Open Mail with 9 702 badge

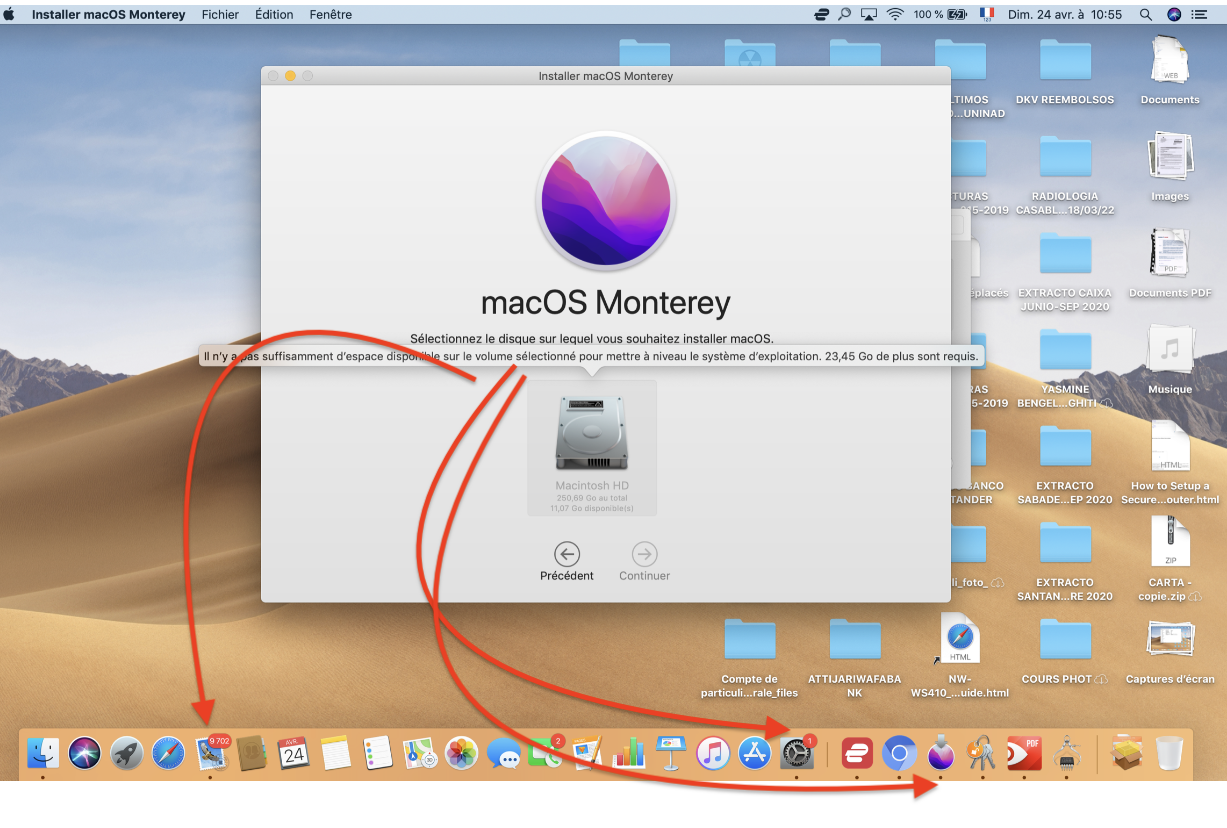point(211,753)
